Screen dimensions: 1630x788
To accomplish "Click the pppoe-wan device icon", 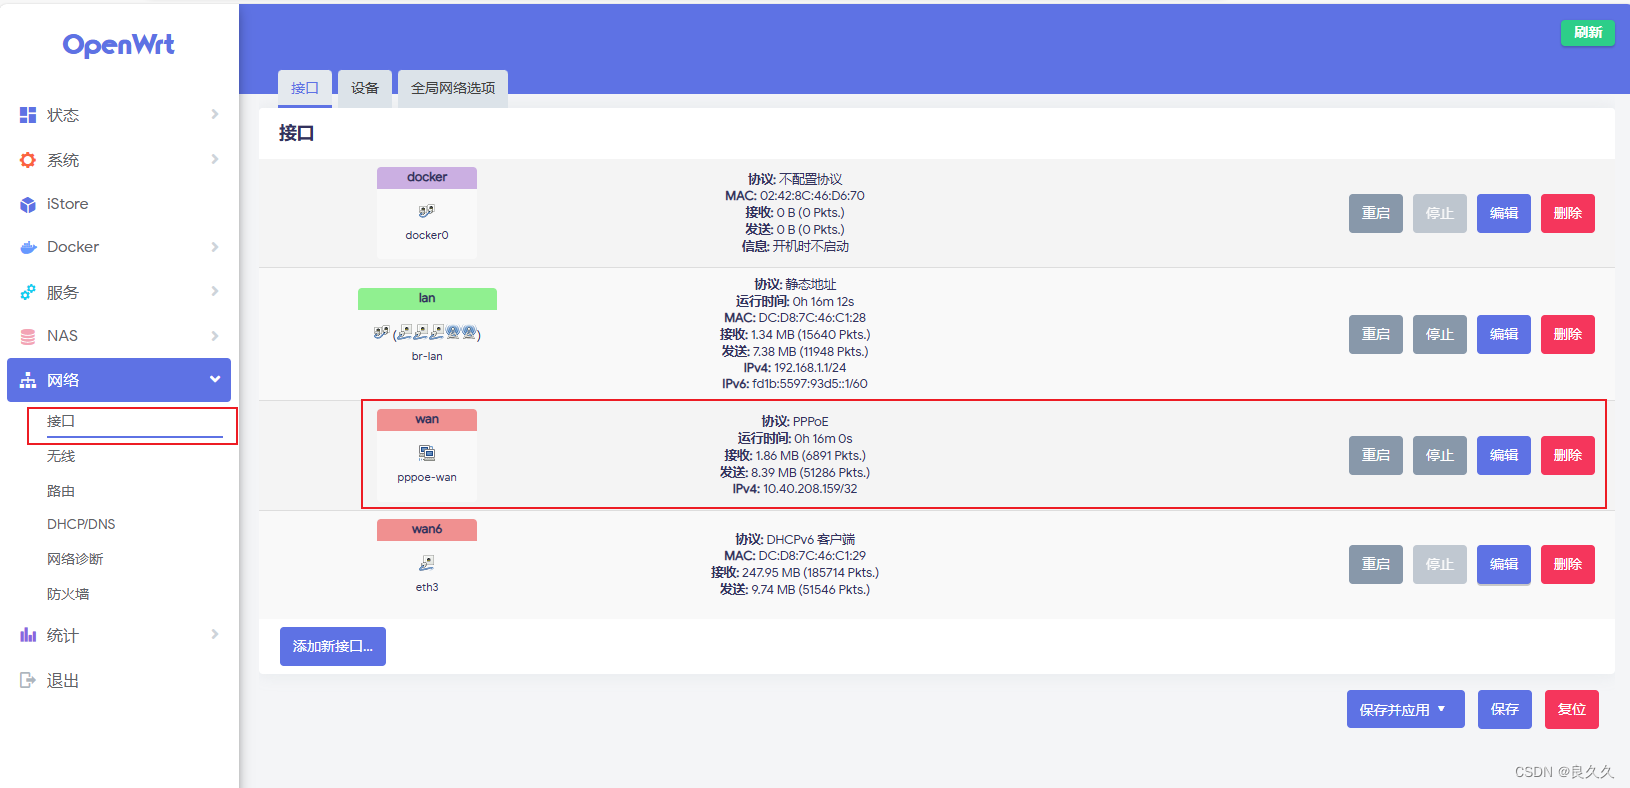I will click(x=427, y=453).
